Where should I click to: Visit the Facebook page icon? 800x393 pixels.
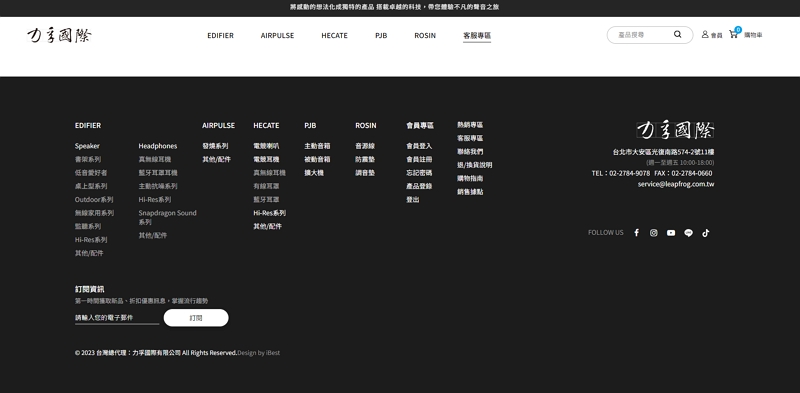[x=636, y=233]
